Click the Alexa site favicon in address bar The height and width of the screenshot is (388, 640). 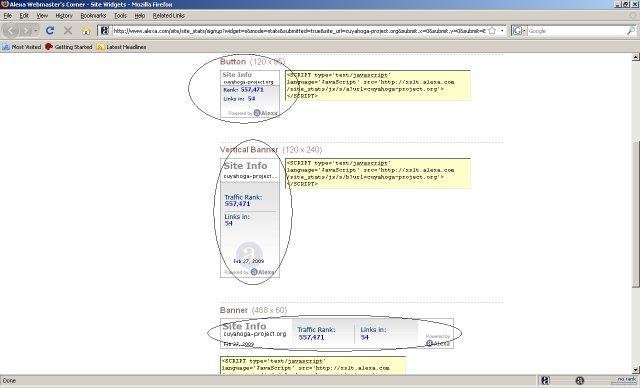click(x=104, y=31)
